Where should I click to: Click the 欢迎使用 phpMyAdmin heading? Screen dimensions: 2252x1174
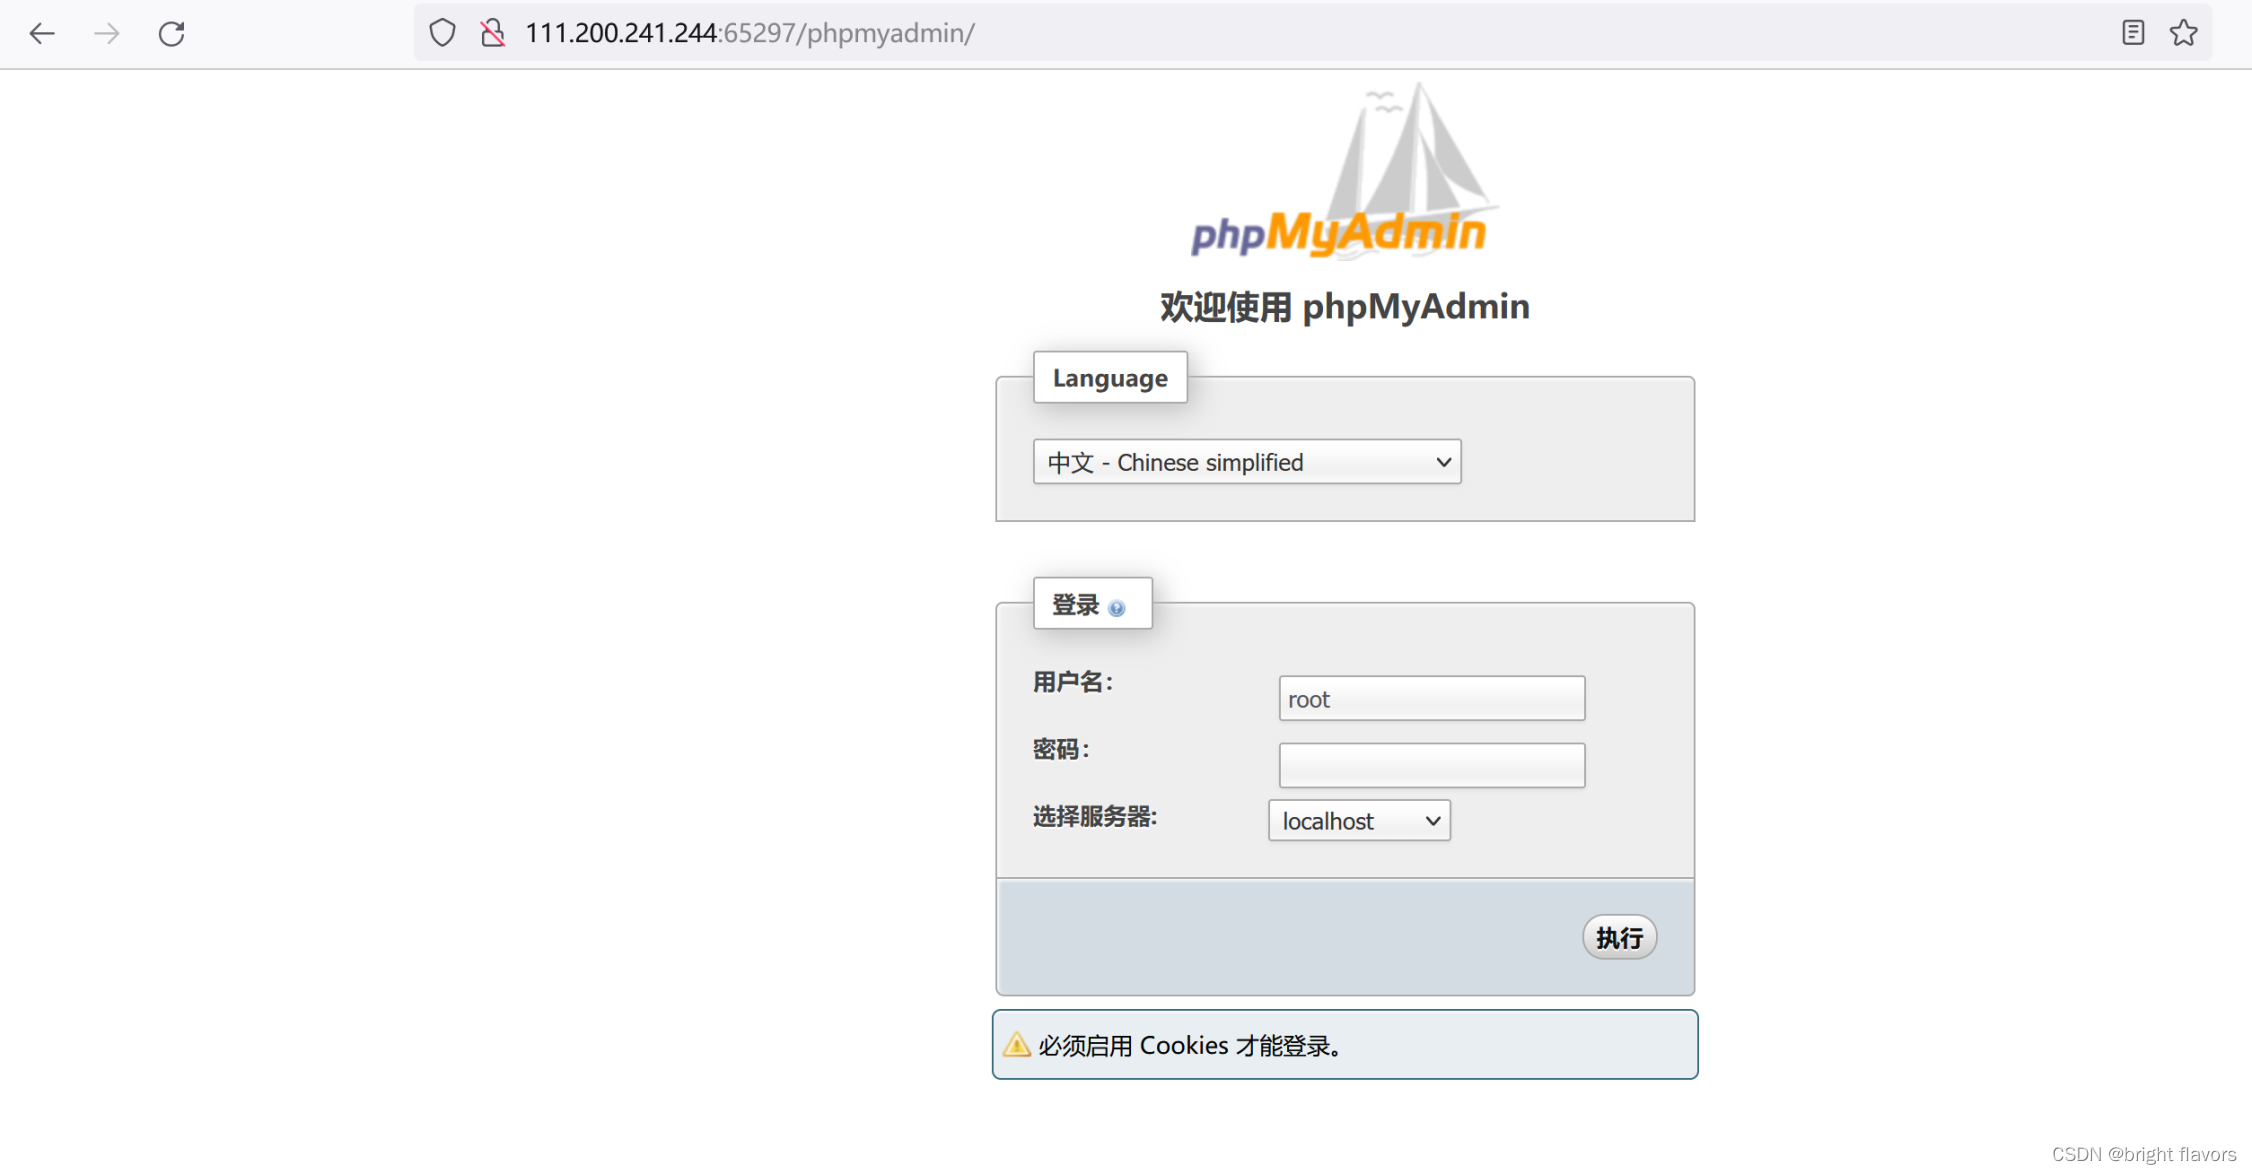[x=1345, y=306]
